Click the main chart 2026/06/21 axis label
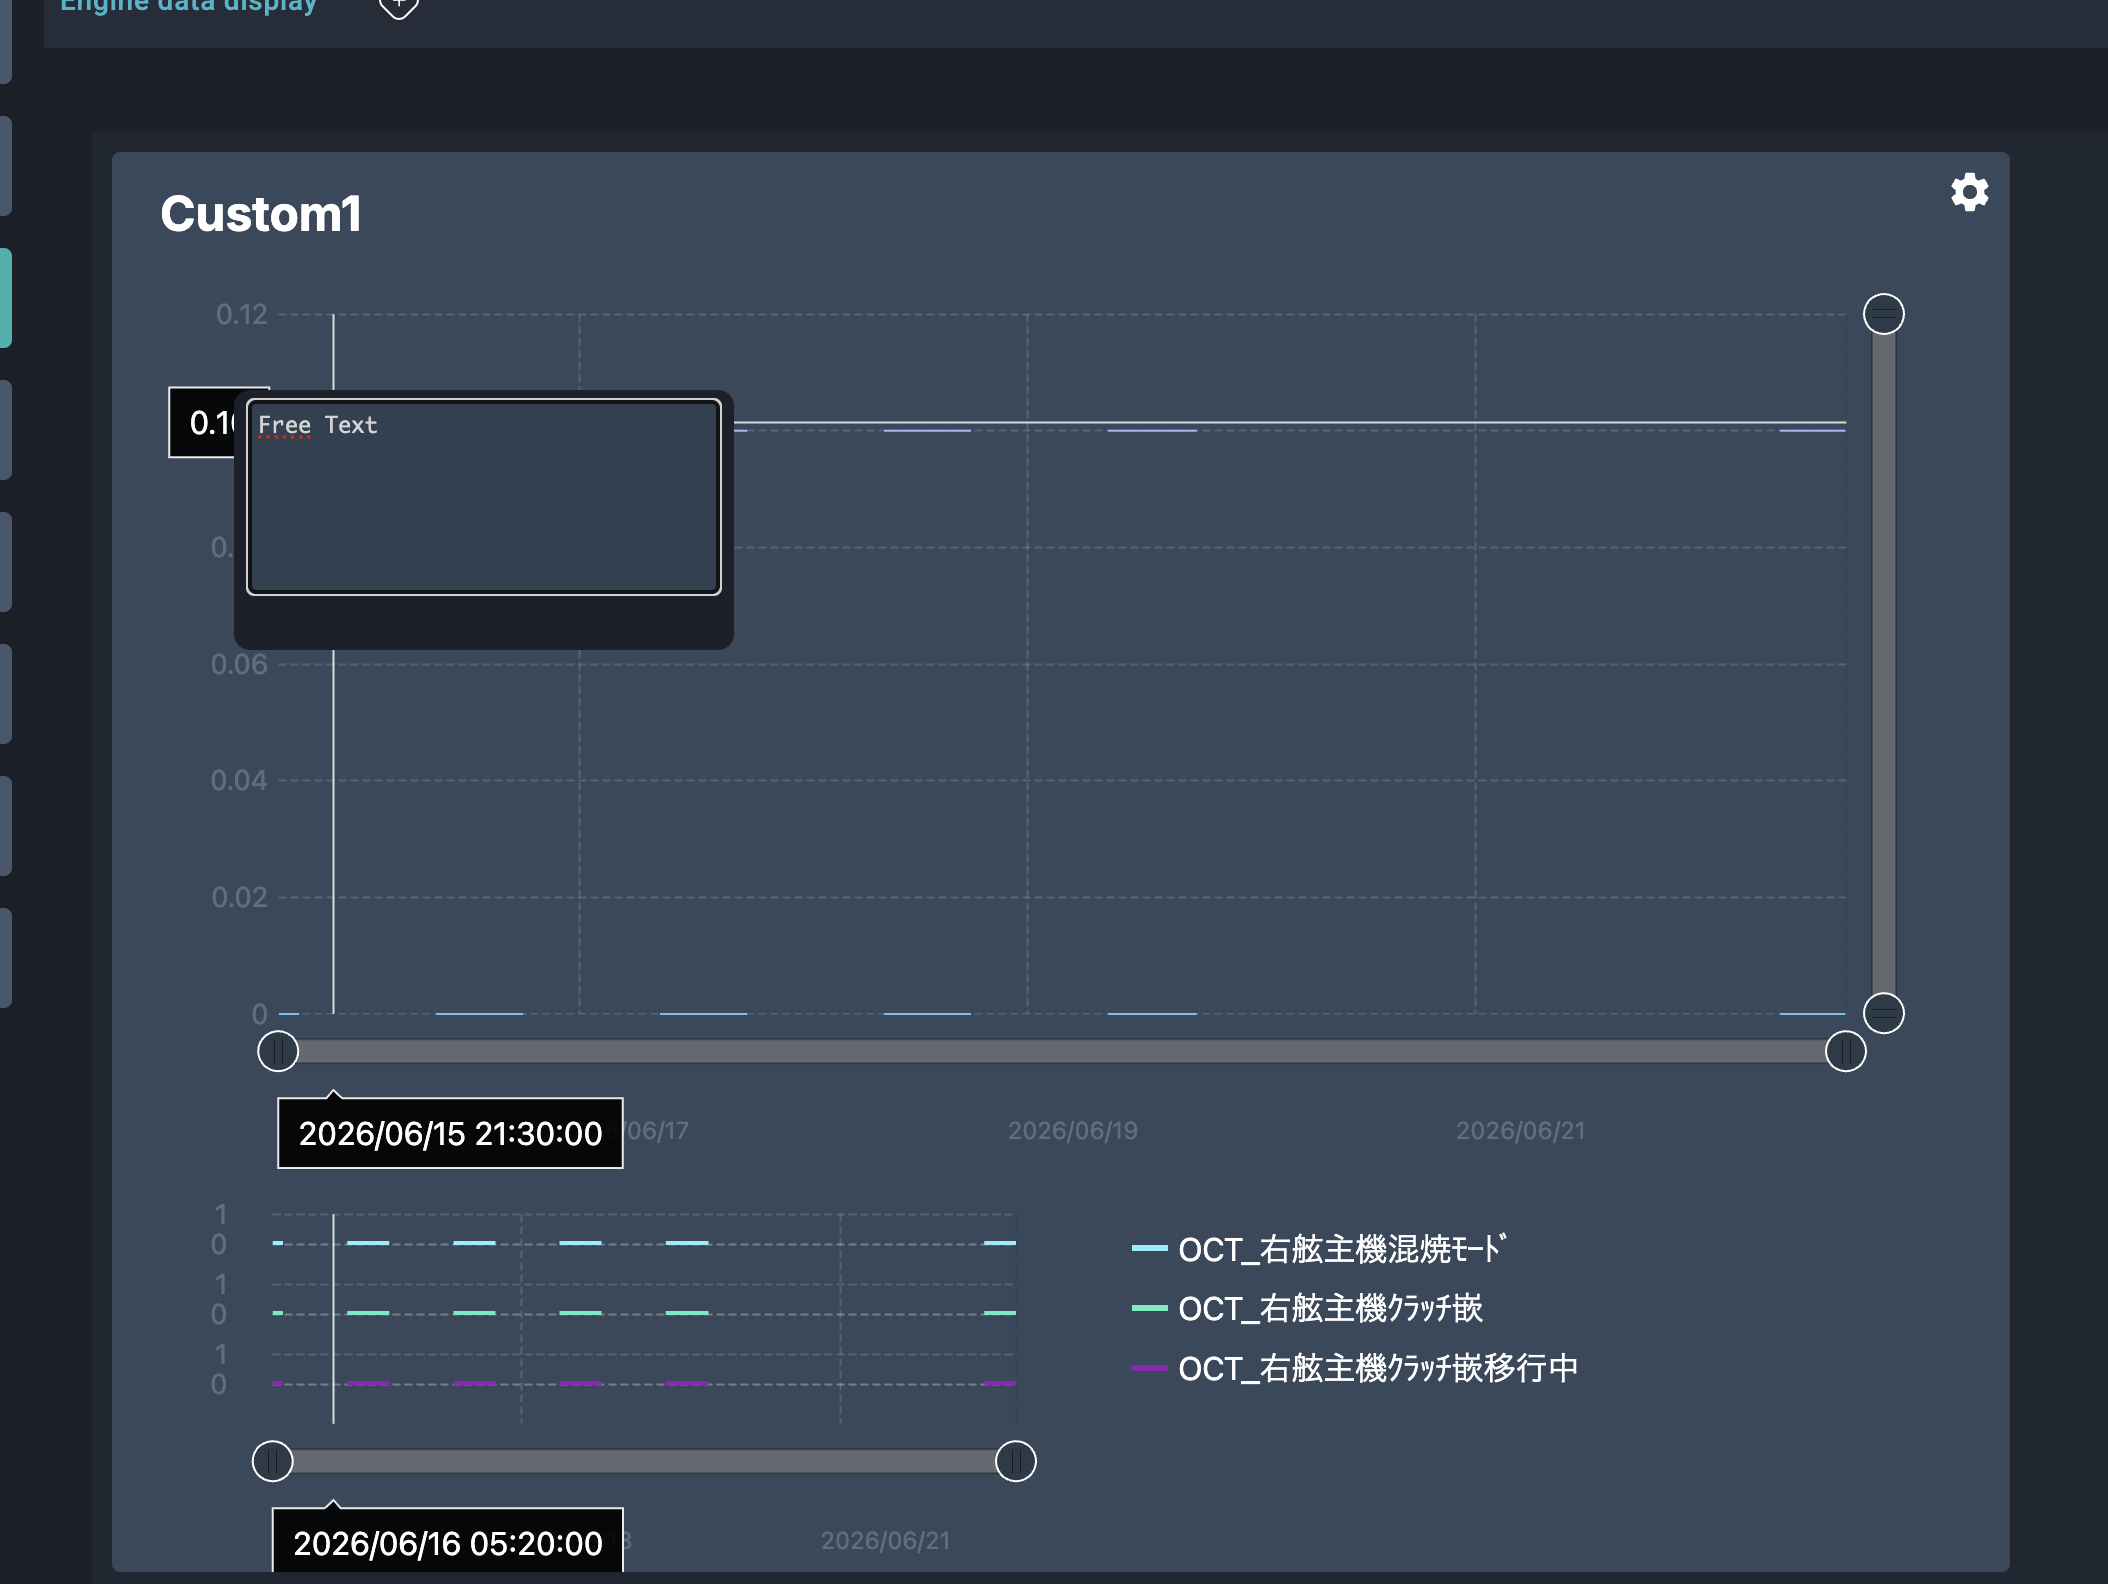 (x=1521, y=1131)
